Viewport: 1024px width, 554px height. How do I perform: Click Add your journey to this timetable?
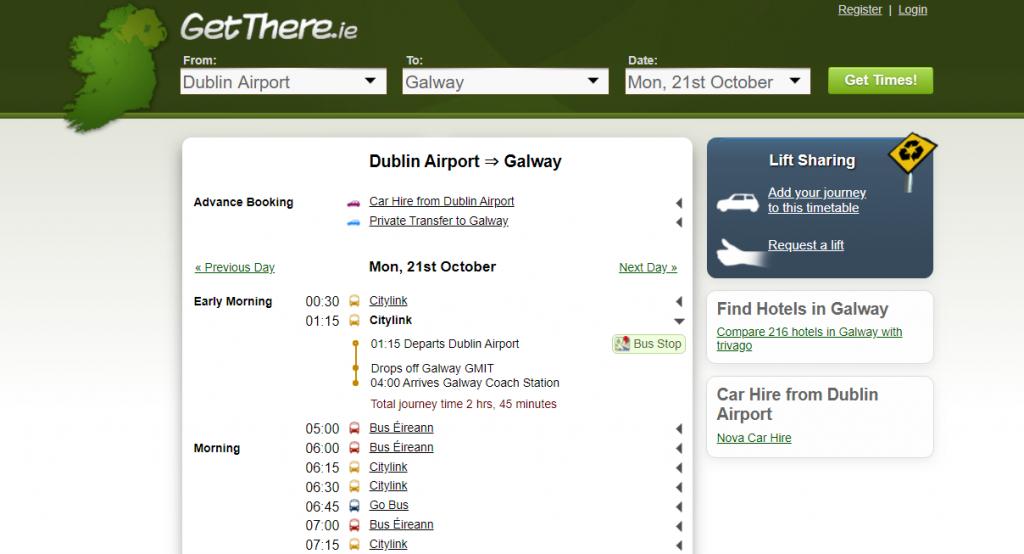point(817,200)
